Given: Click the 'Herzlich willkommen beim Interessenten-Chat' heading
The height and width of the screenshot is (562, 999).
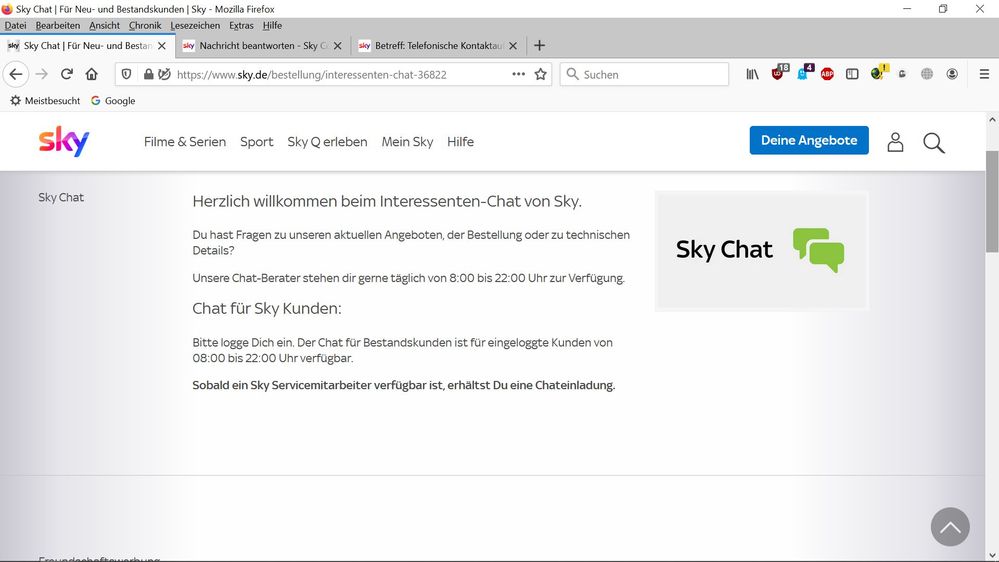Looking at the screenshot, I should coord(387,201).
